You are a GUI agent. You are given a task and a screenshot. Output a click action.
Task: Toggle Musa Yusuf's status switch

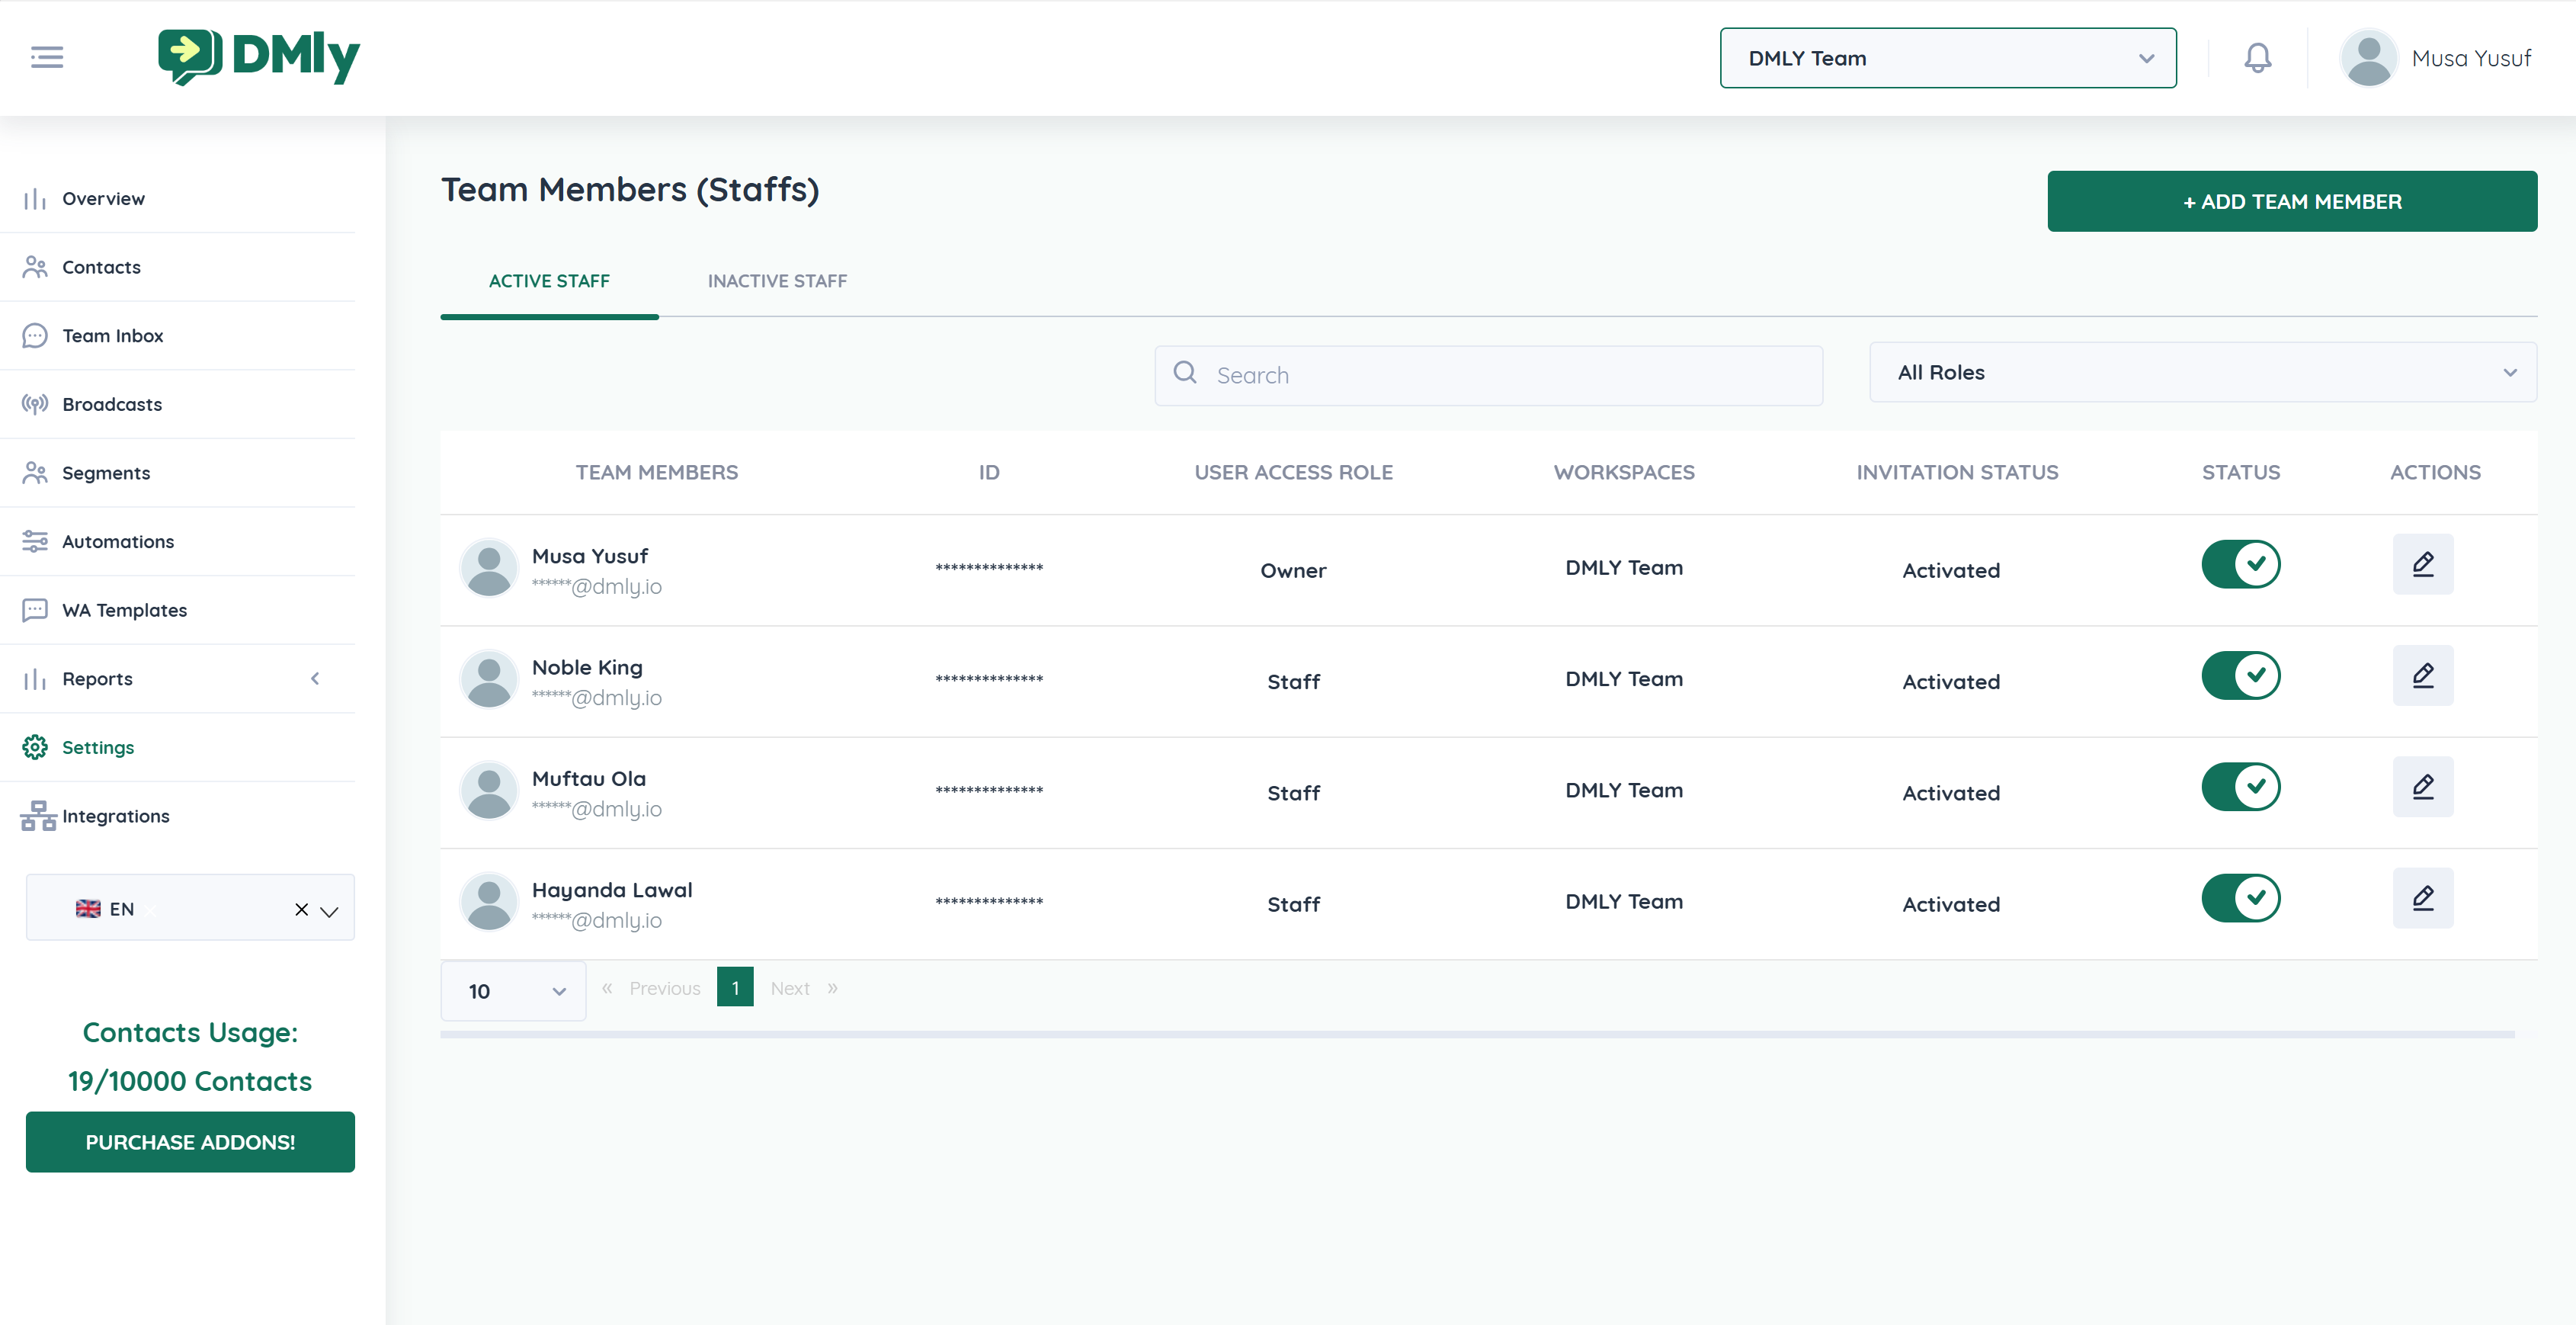coord(2240,565)
